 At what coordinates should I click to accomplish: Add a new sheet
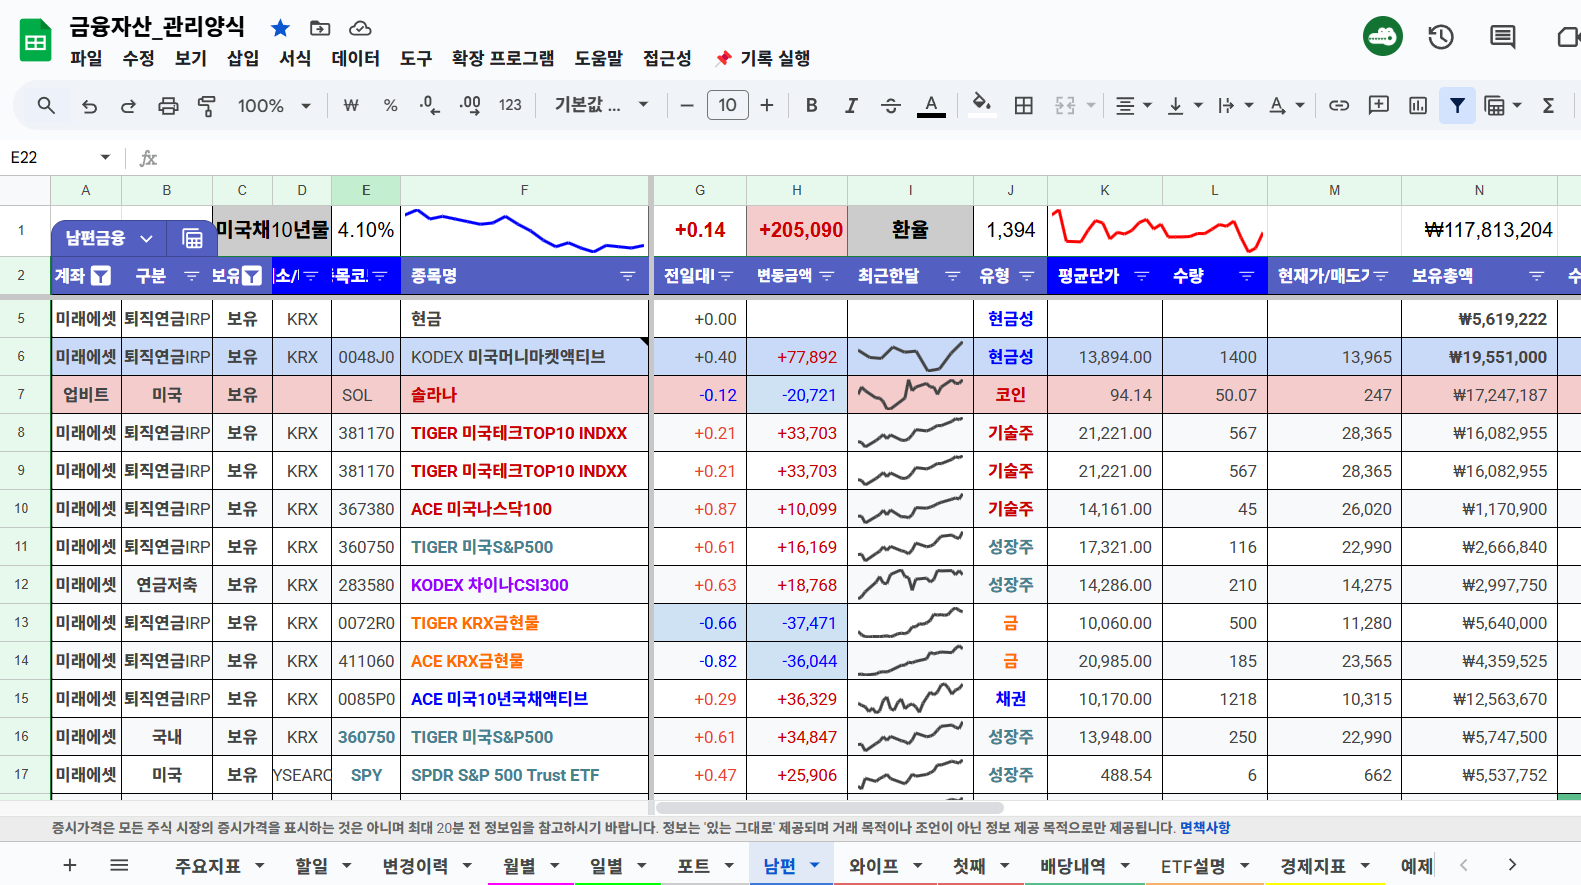pos(70,865)
